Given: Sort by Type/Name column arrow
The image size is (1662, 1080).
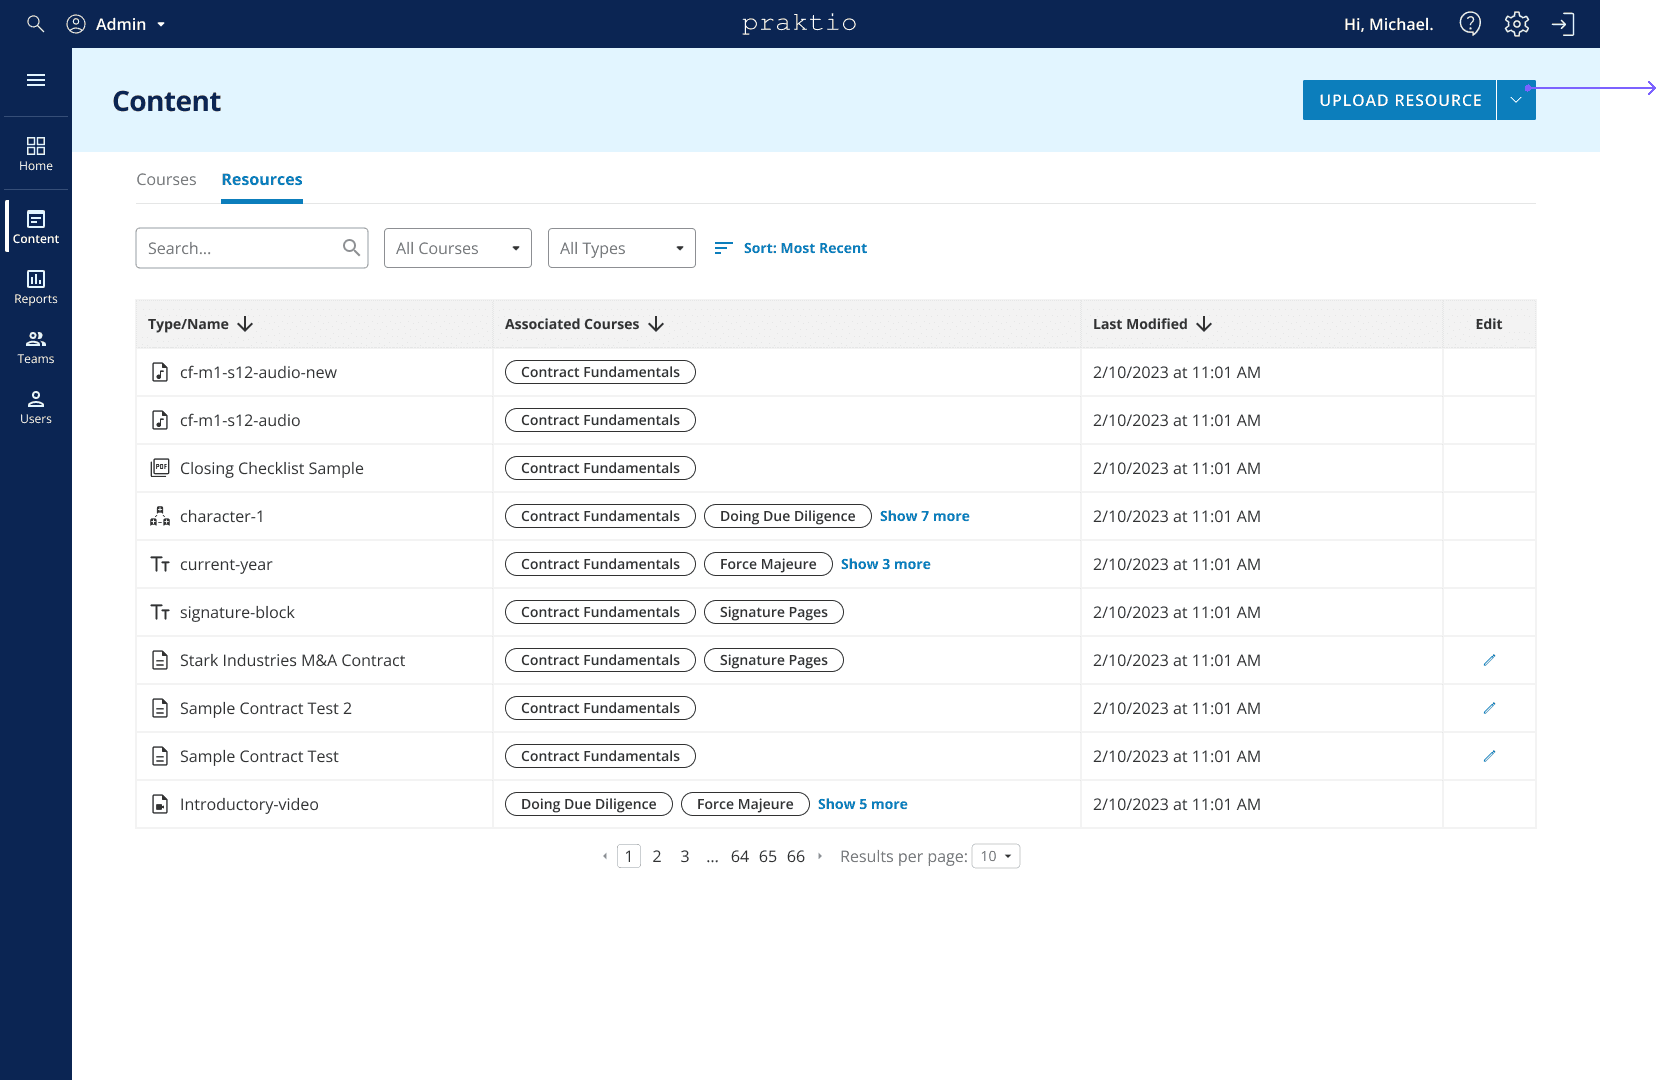Looking at the screenshot, I should point(245,324).
